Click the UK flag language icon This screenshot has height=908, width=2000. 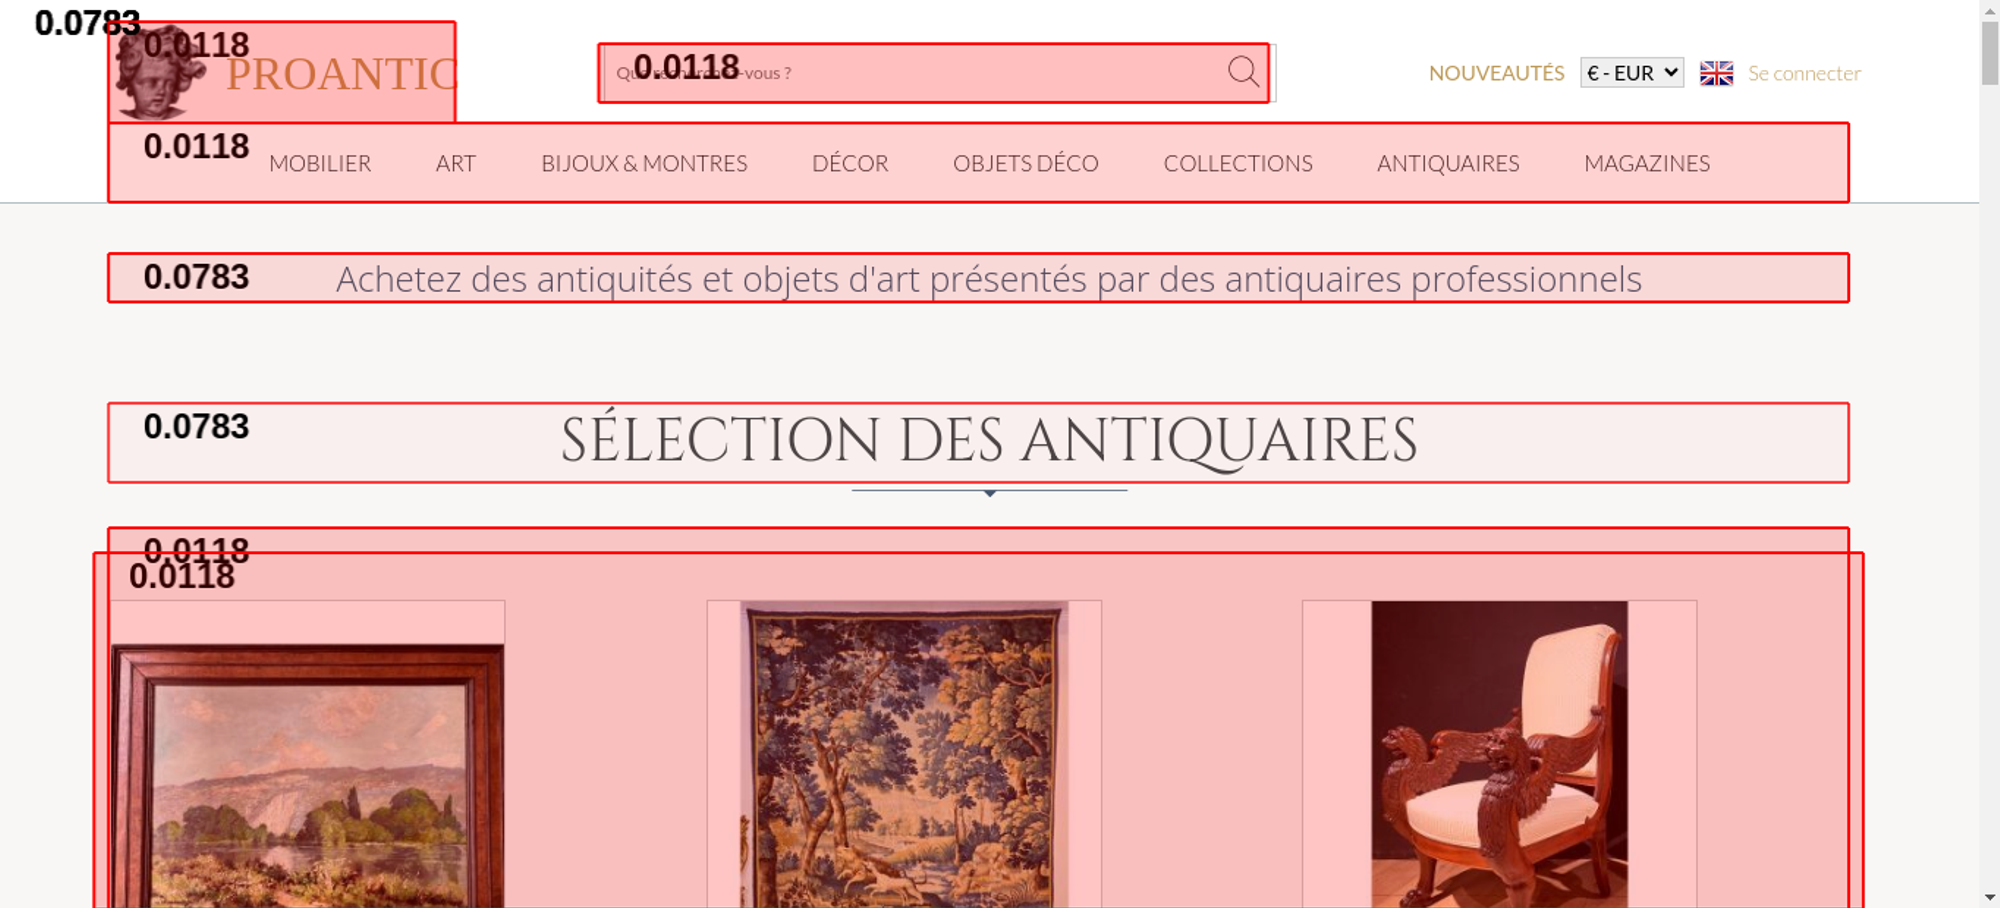coord(1716,73)
